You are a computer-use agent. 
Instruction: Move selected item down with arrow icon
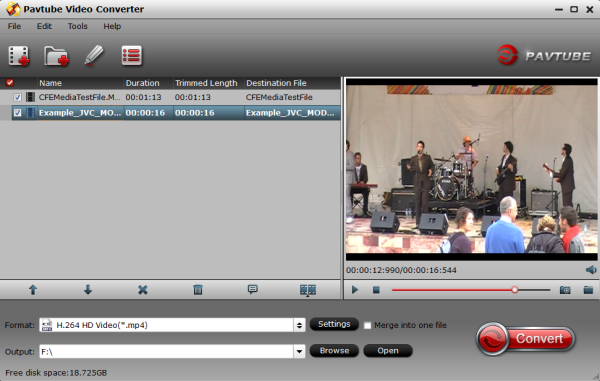pyautogui.click(x=88, y=290)
